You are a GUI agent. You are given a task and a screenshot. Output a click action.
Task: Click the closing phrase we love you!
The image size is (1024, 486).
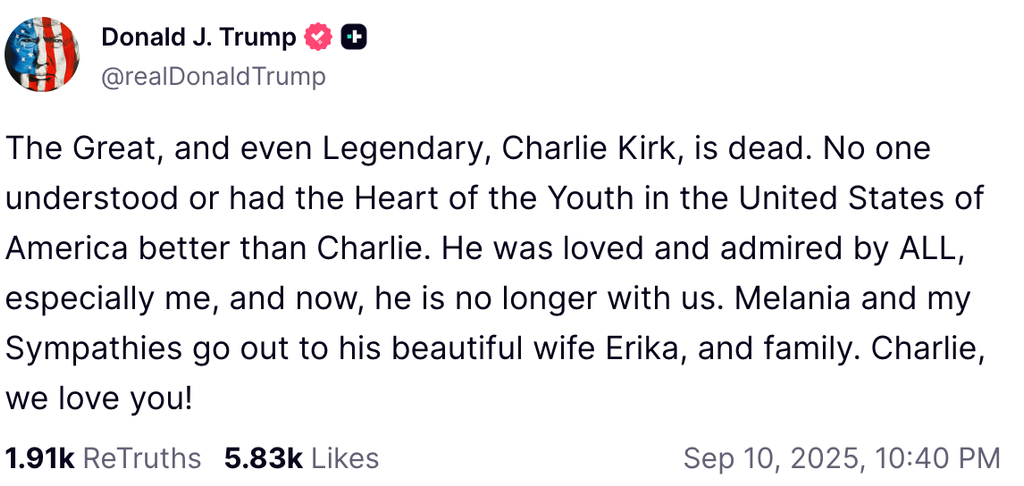97,398
